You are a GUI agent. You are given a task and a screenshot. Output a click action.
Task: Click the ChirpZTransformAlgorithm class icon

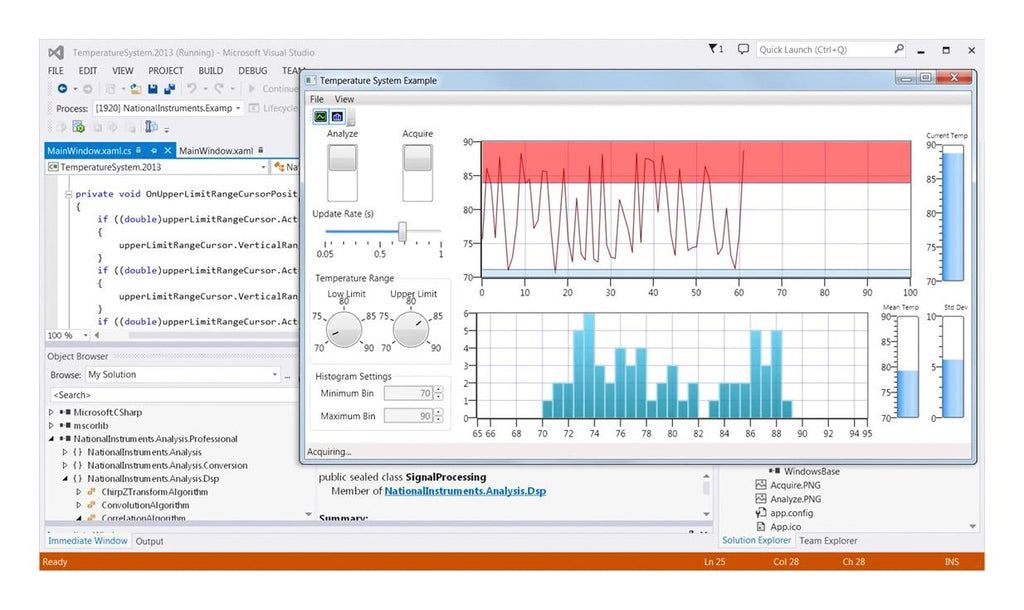[91, 492]
